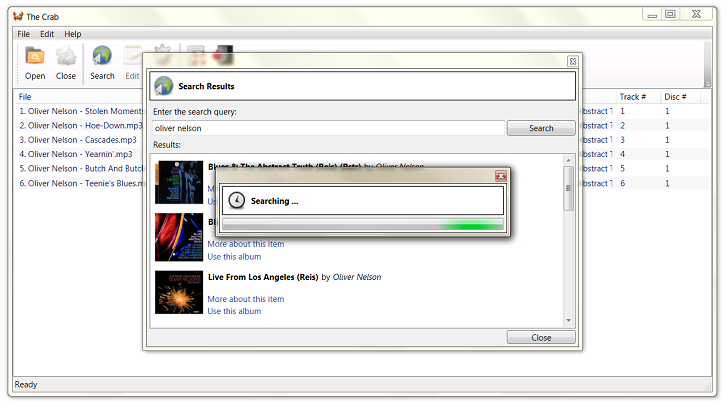Click the globe icon in Search Results header

tap(164, 86)
